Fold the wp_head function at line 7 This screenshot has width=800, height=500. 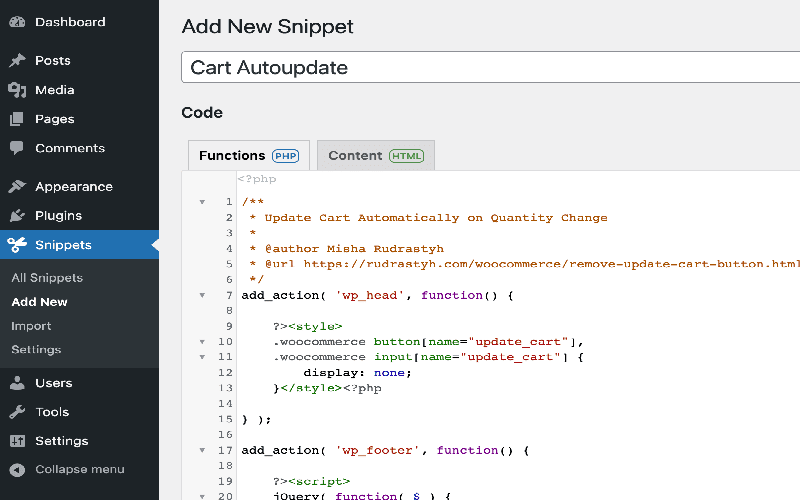click(x=202, y=295)
